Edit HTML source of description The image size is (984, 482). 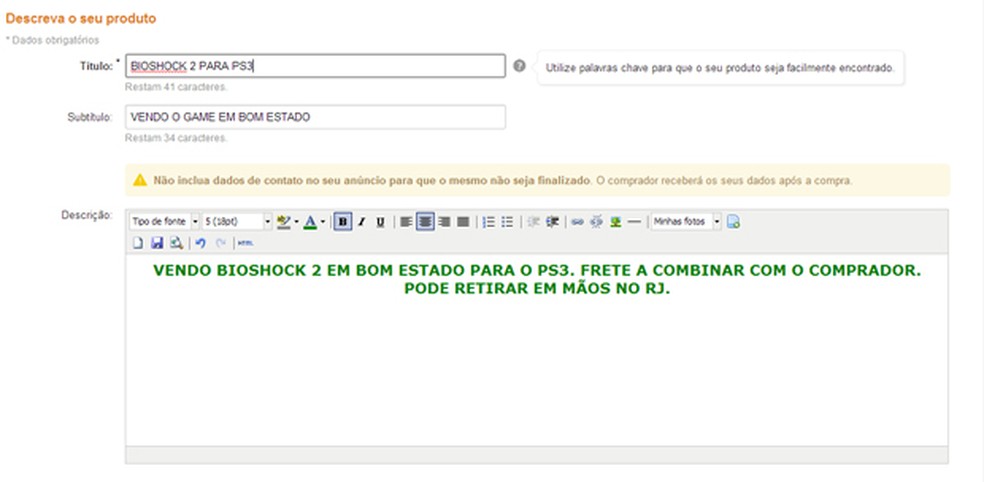pos(245,243)
